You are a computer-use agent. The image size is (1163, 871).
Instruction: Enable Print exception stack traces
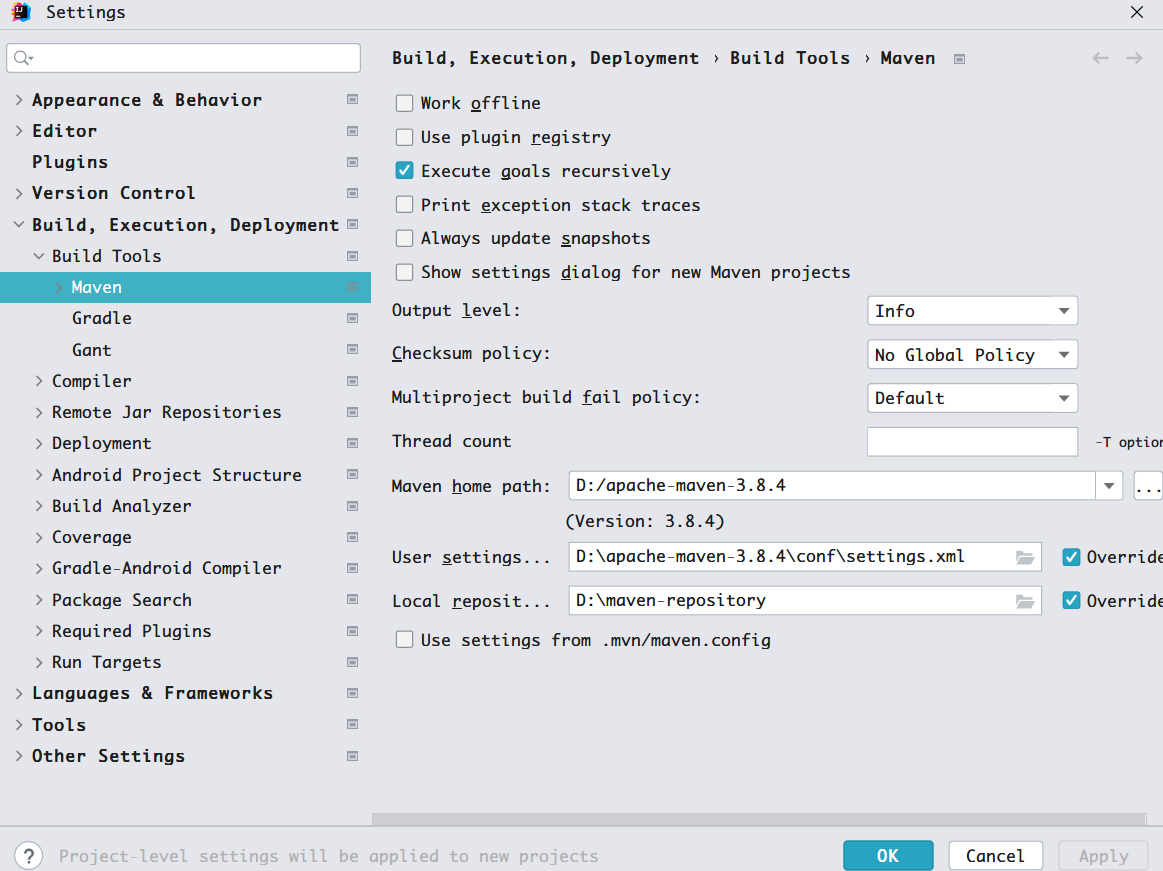click(x=404, y=205)
